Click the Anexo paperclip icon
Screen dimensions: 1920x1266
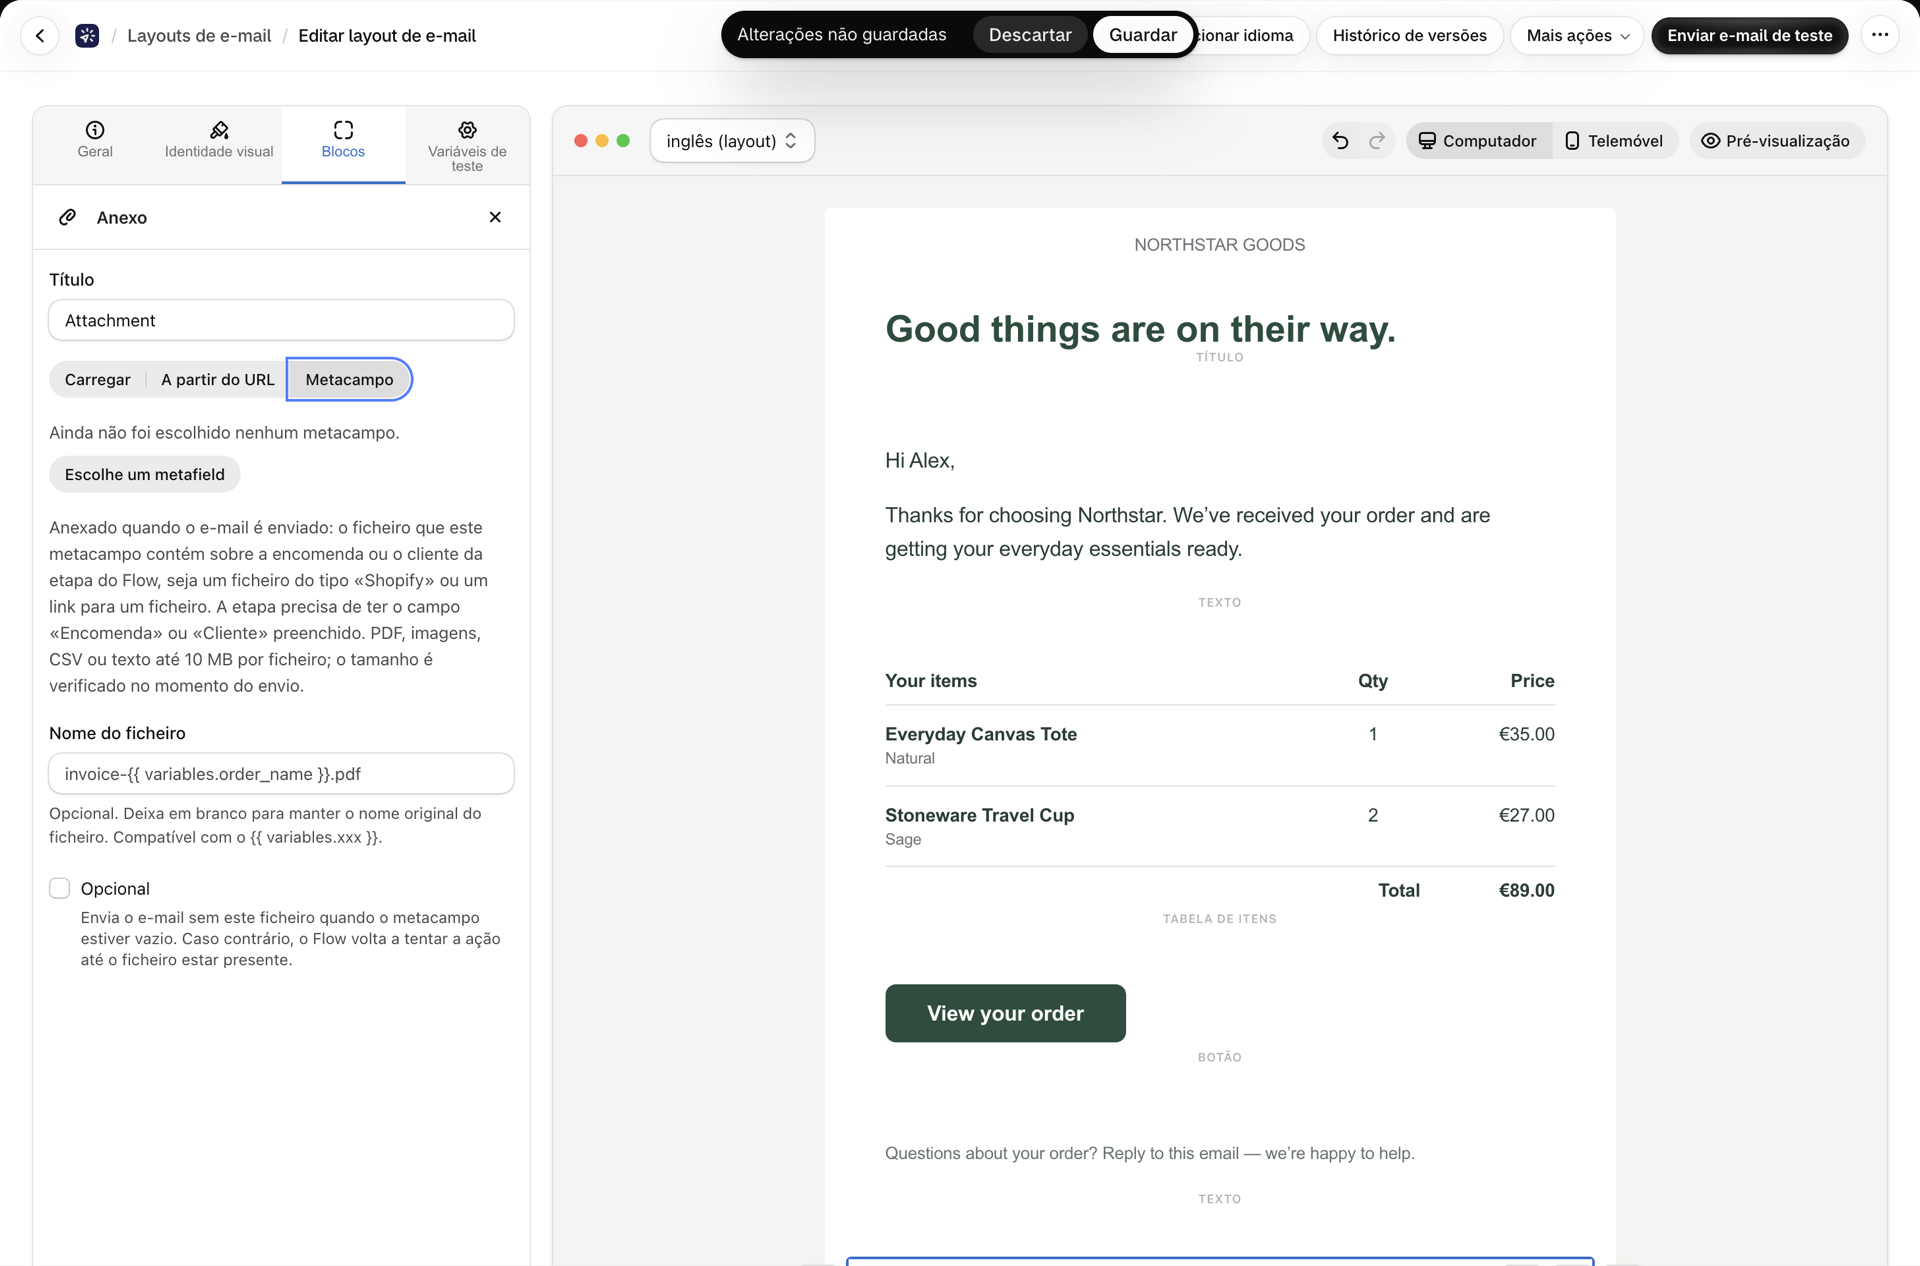67,217
